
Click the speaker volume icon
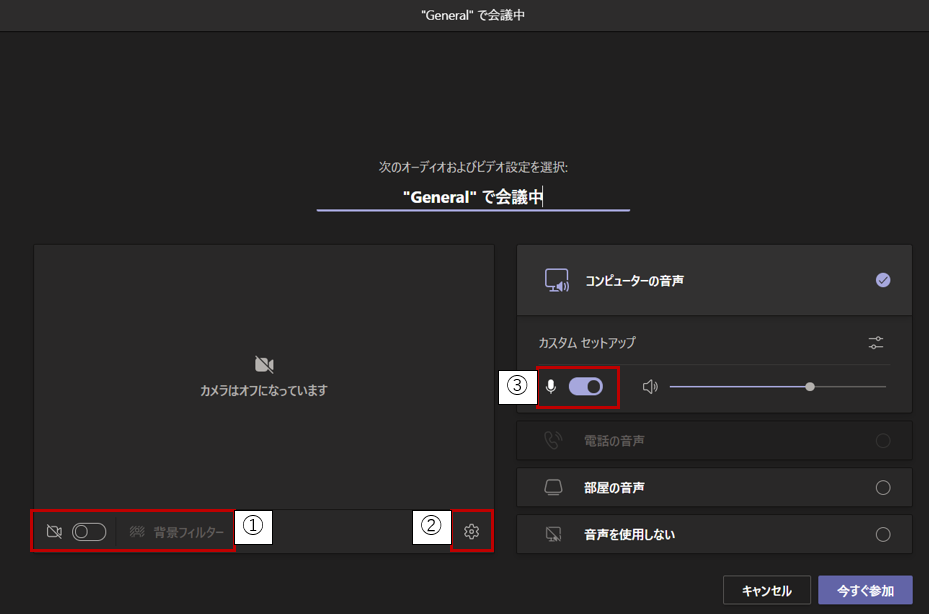[x=650, y=387]
